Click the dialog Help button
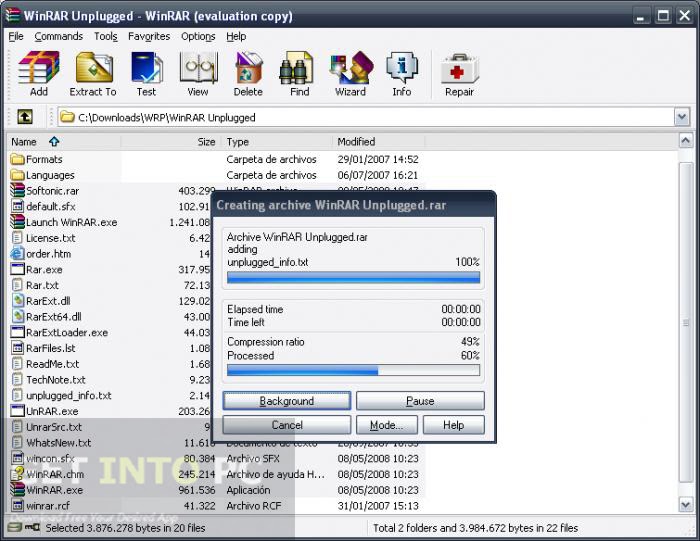This screenshot has height=541, width=700. click(x=454, y=425)
